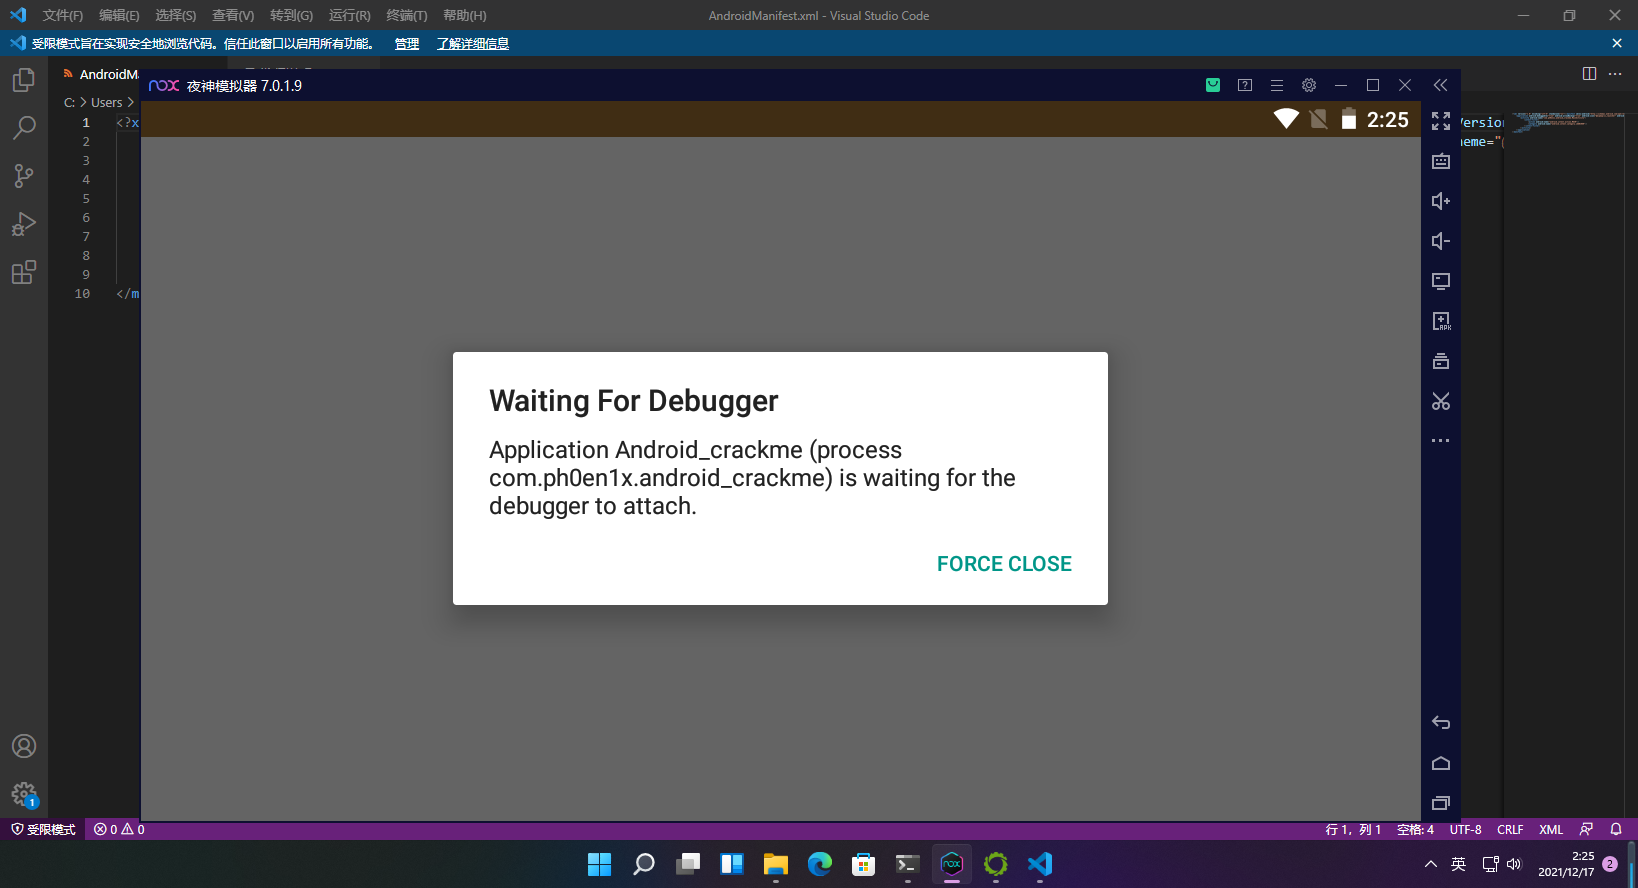Viewport: 1638px width, 888px height.
Task: Click the code minimap in editor
Action: (x=1567, y=122)
